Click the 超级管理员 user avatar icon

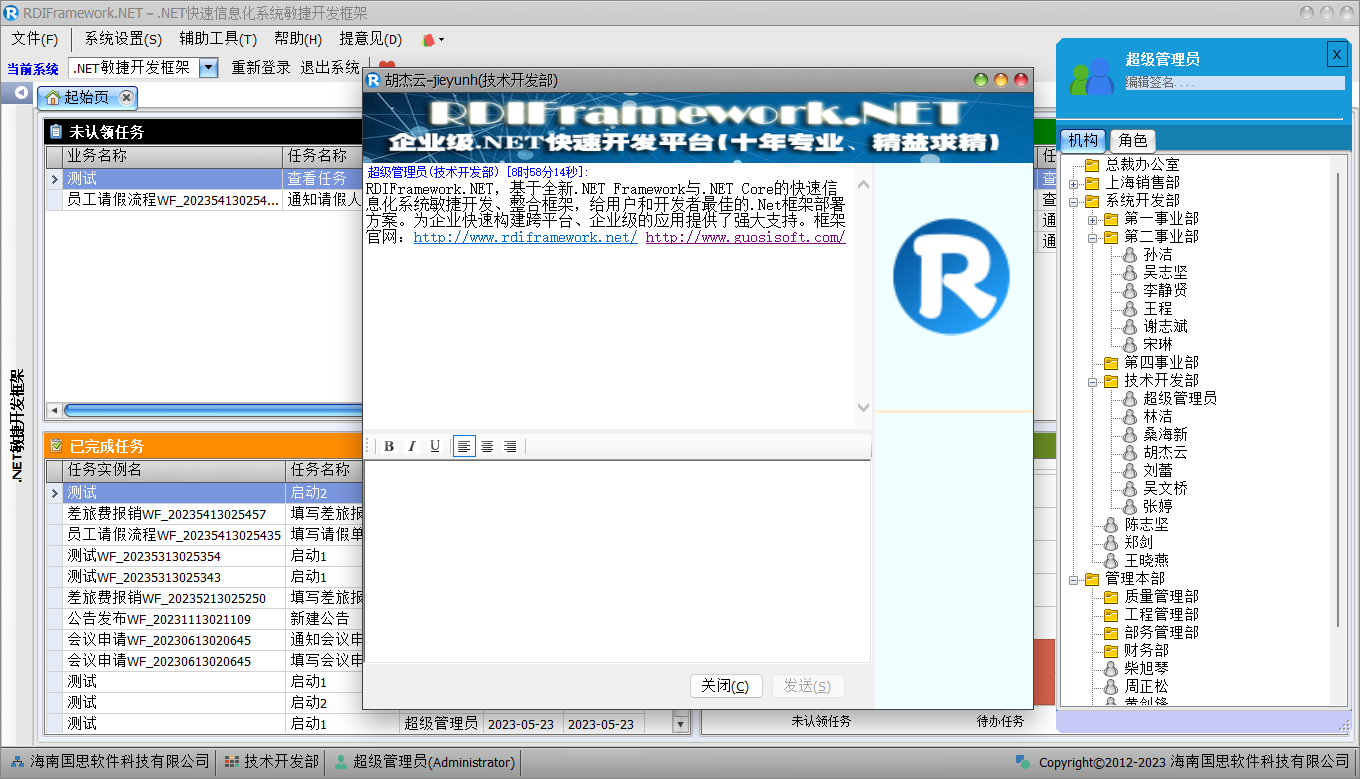point(1091,76)
